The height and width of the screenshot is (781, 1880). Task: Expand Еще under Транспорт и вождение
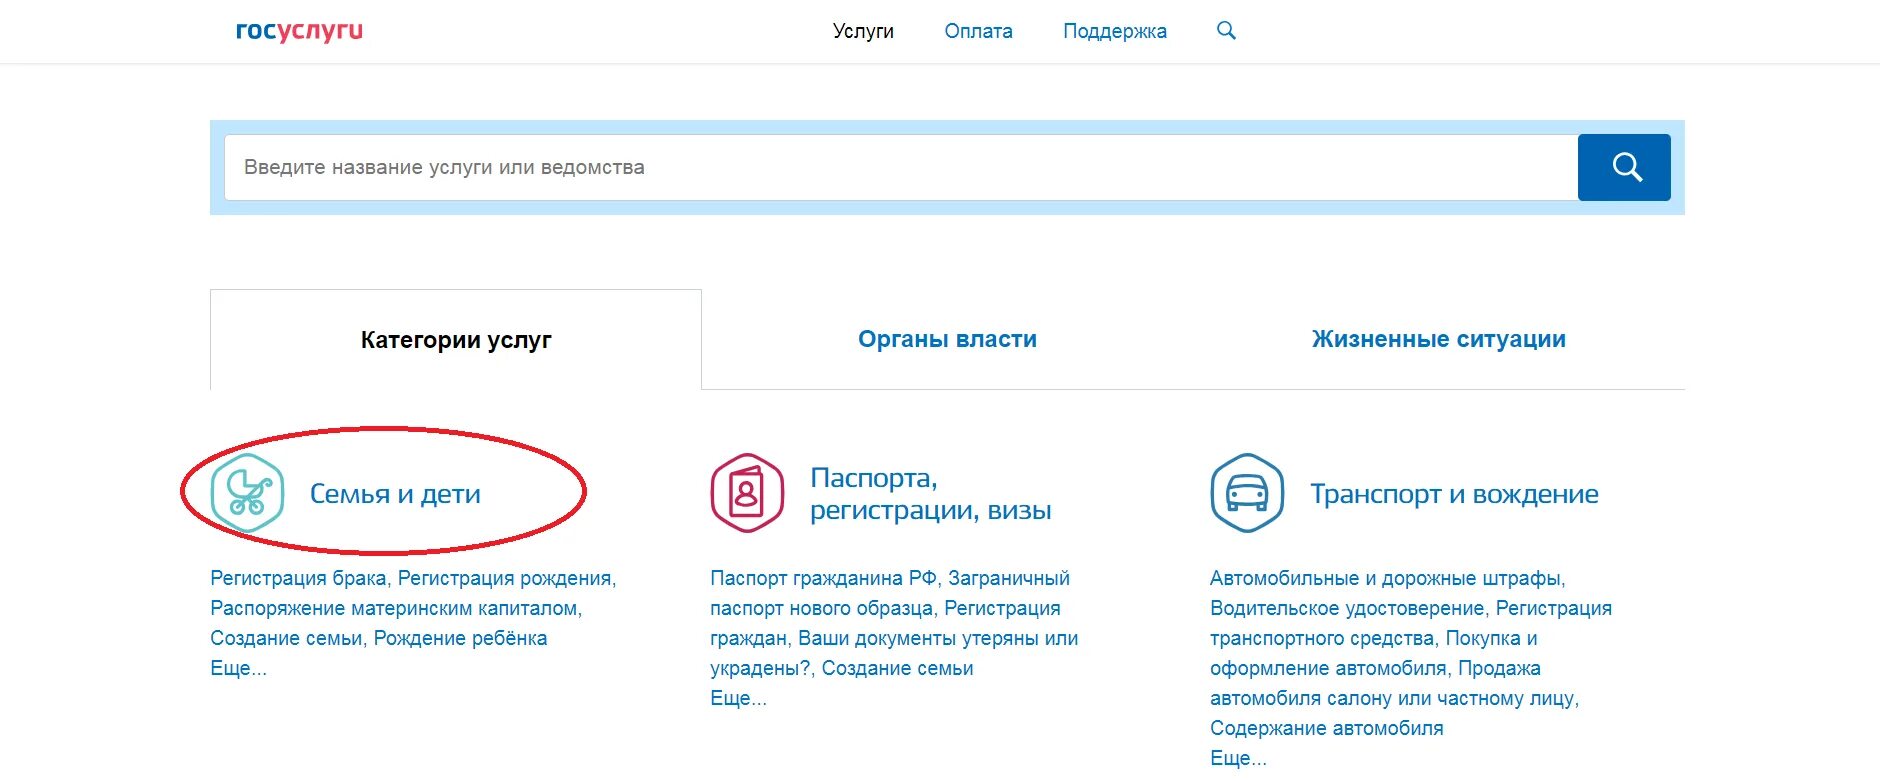pos(1238,758)
